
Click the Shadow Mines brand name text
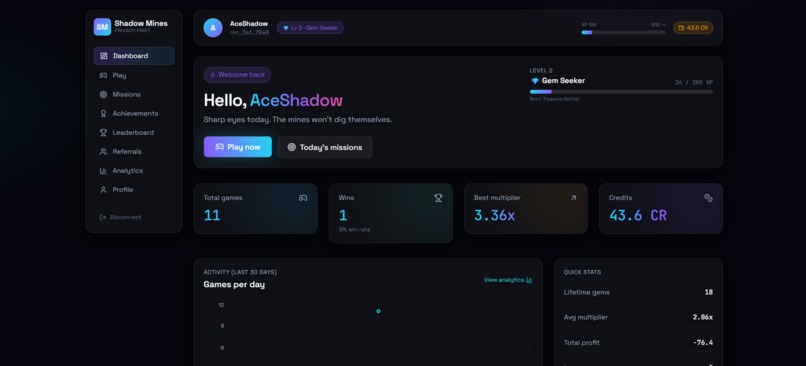click(141, 24)
